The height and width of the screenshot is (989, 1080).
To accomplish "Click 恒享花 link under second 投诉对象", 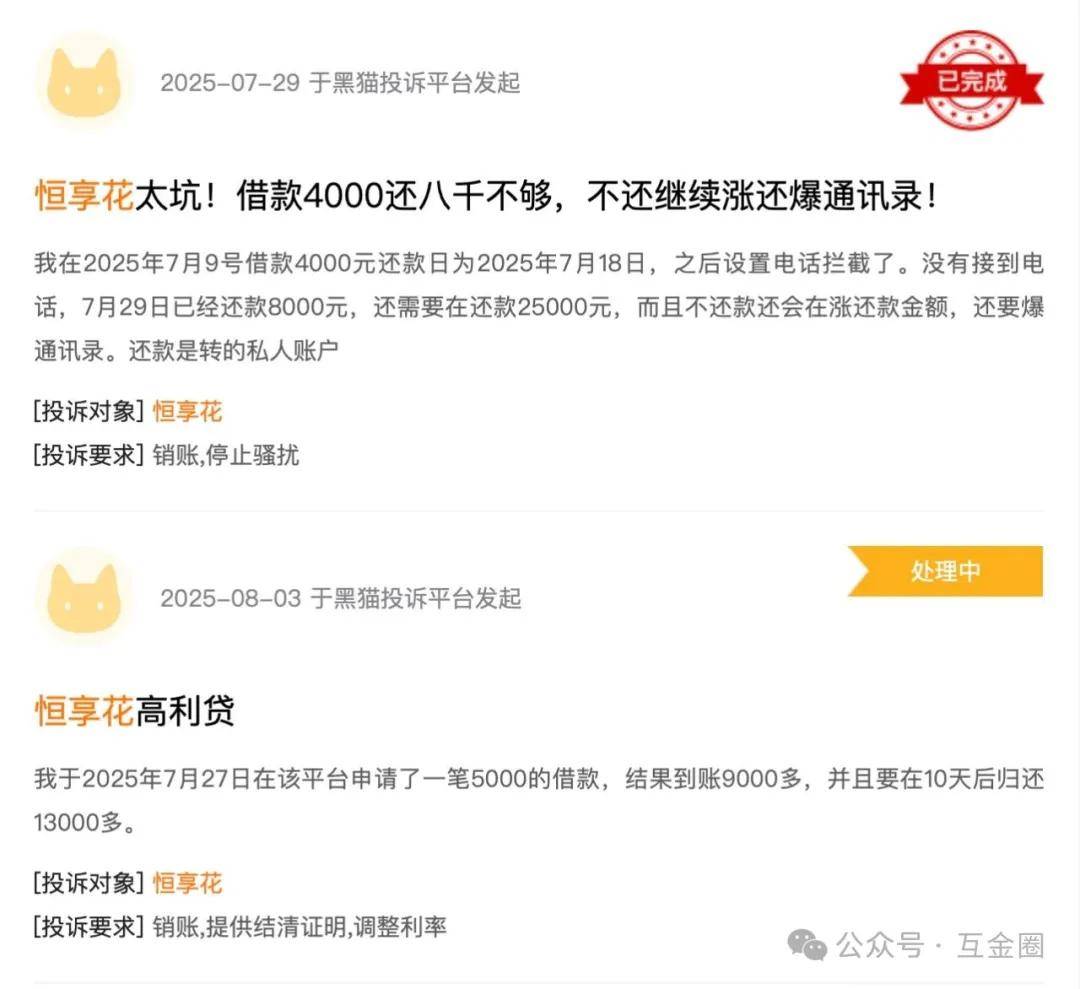I will point(187,883).
